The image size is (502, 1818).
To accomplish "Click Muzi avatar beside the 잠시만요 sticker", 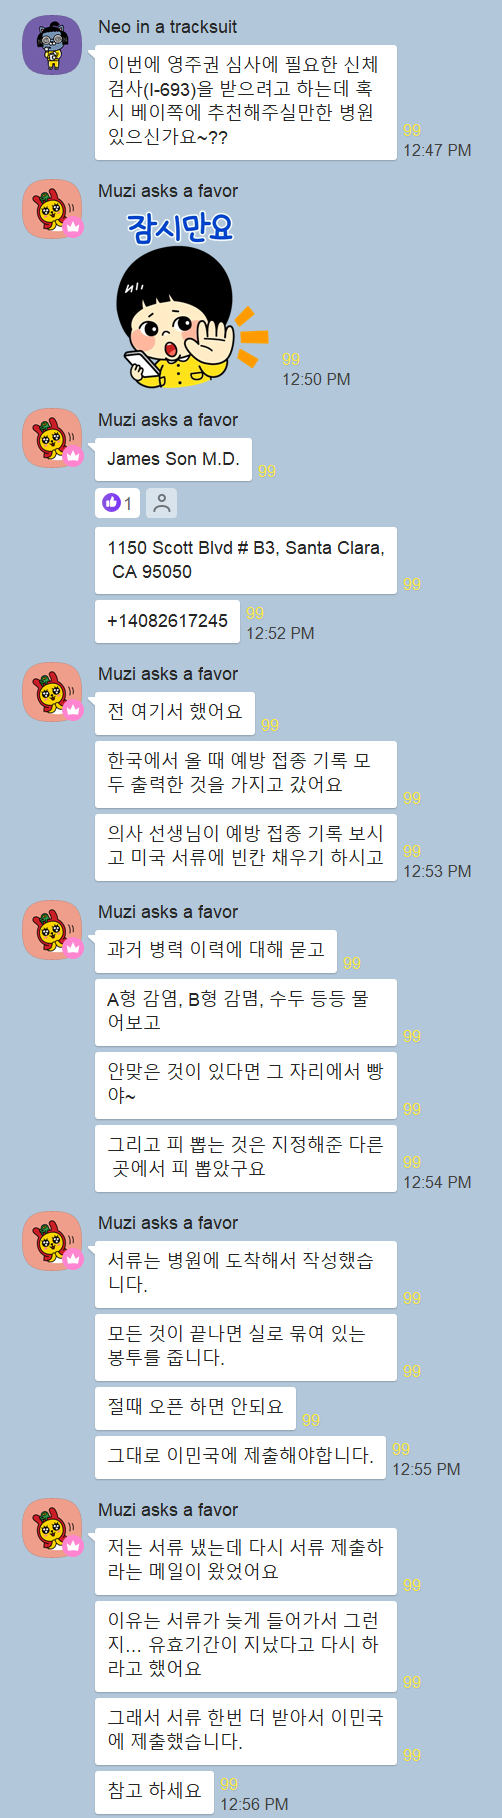I will (x=52, y=209).
